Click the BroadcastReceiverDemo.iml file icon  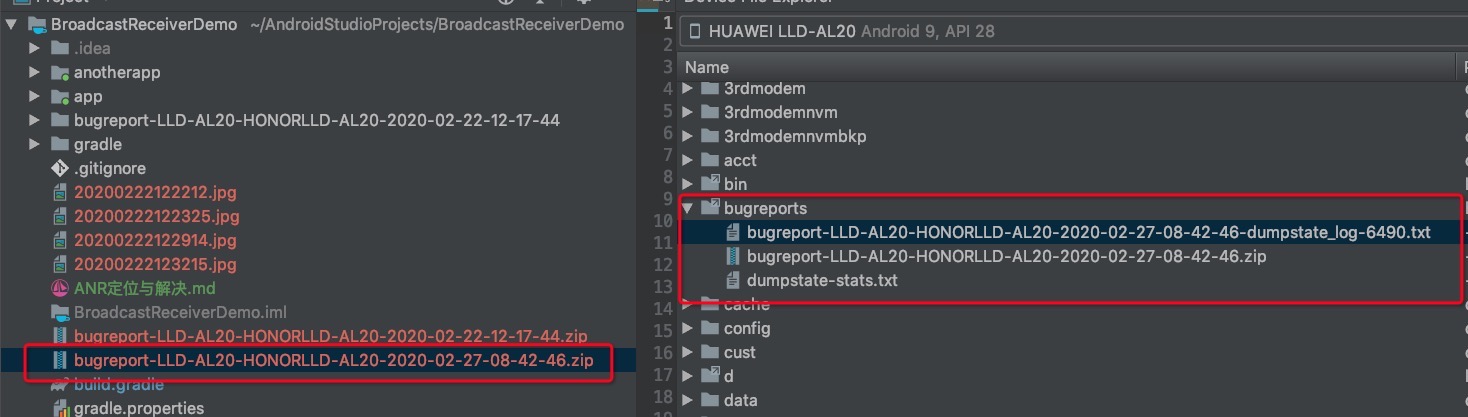pos(59,312)
